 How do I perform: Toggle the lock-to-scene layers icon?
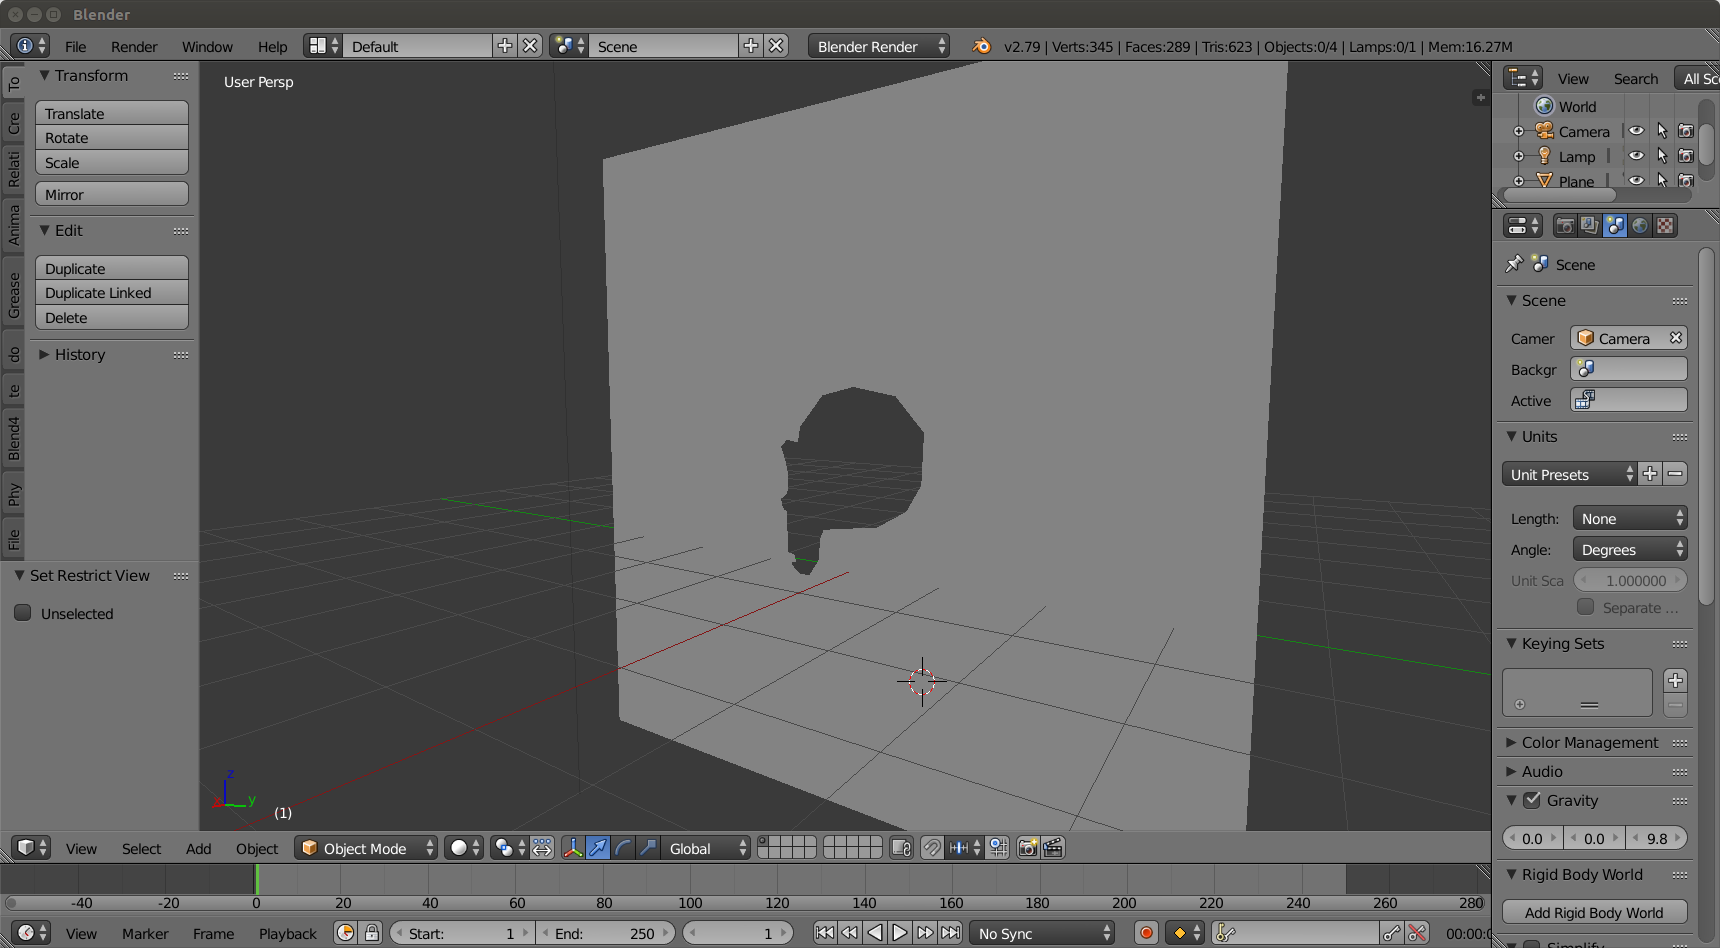[x=901, y=848]
